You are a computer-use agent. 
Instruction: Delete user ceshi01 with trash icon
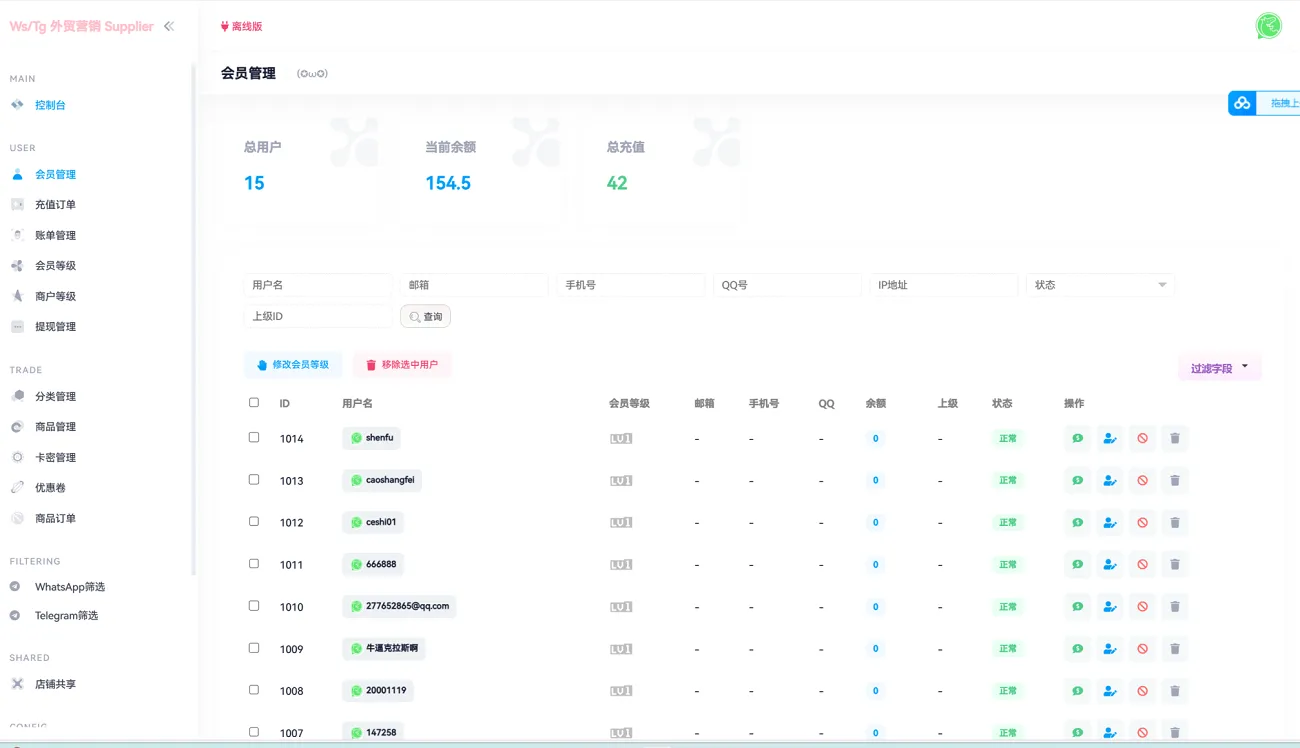[x=1175, y=522]
